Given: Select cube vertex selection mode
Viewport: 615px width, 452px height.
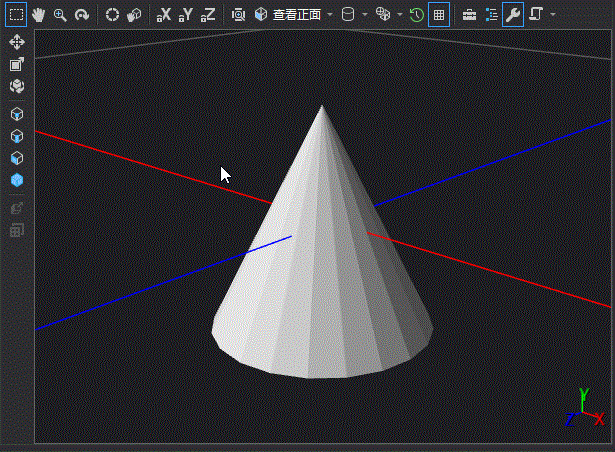Looking at the screenshot, I should pos(17,115).
